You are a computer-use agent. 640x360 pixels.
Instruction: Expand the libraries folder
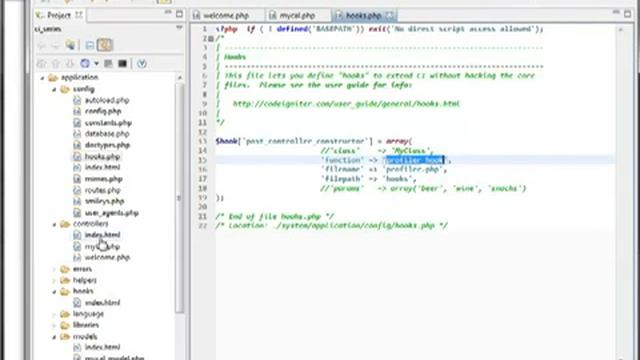point(54,326)
